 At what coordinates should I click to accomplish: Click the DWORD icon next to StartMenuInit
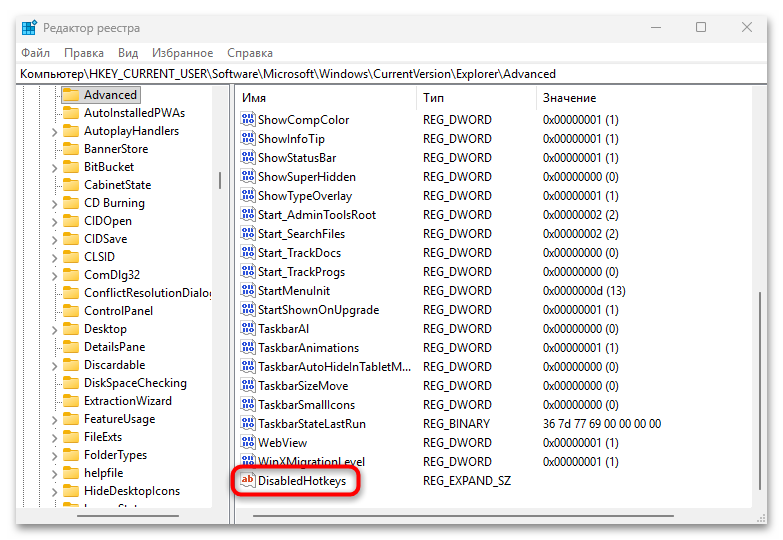coord(248,290)
